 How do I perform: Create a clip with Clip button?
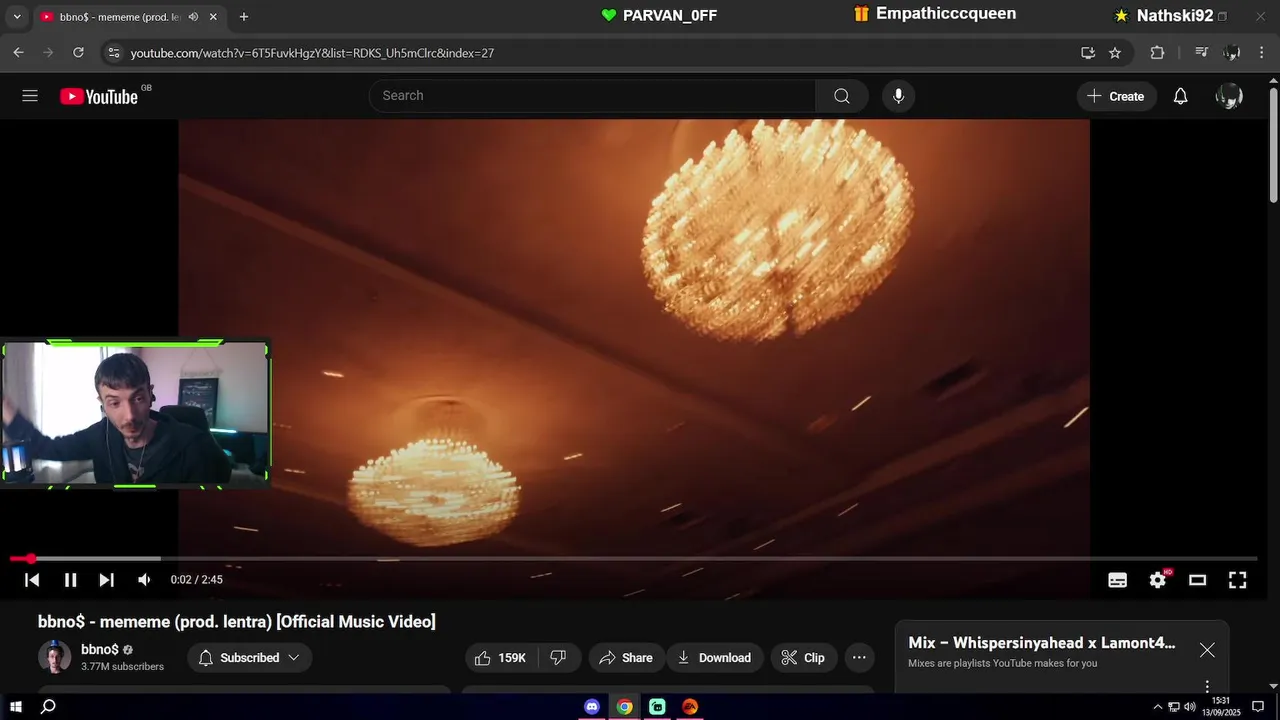[803, 657]
